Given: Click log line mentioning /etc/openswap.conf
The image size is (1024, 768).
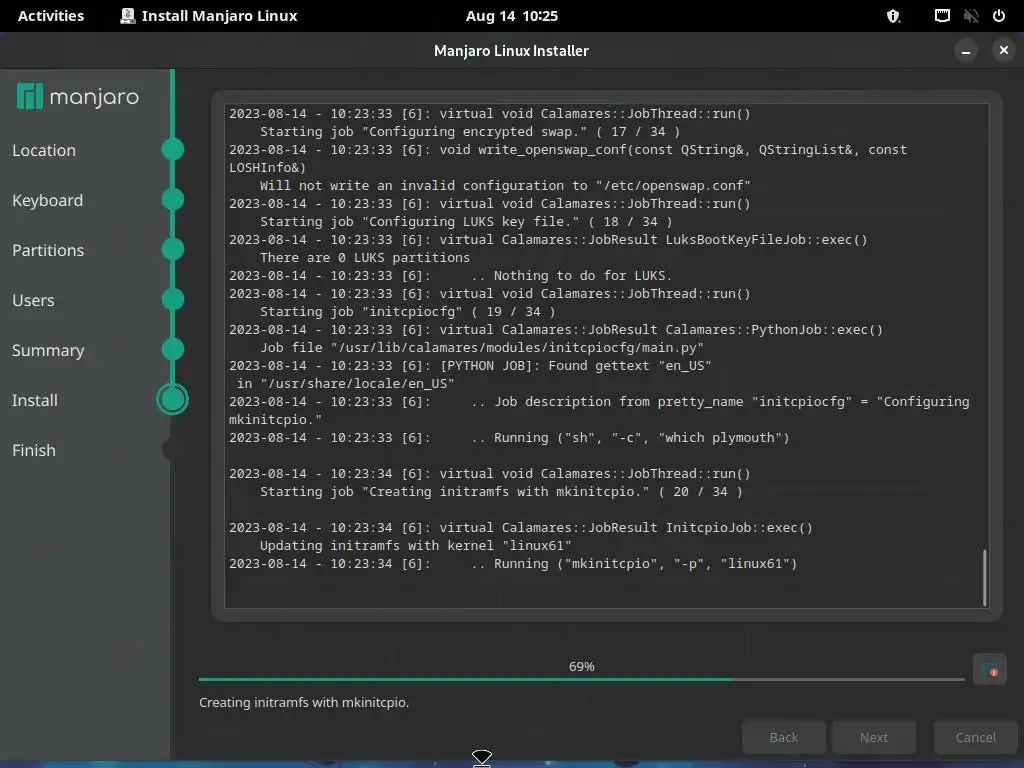Looking at the screenshot, I should pyautogui.click(x=505, y=185).
